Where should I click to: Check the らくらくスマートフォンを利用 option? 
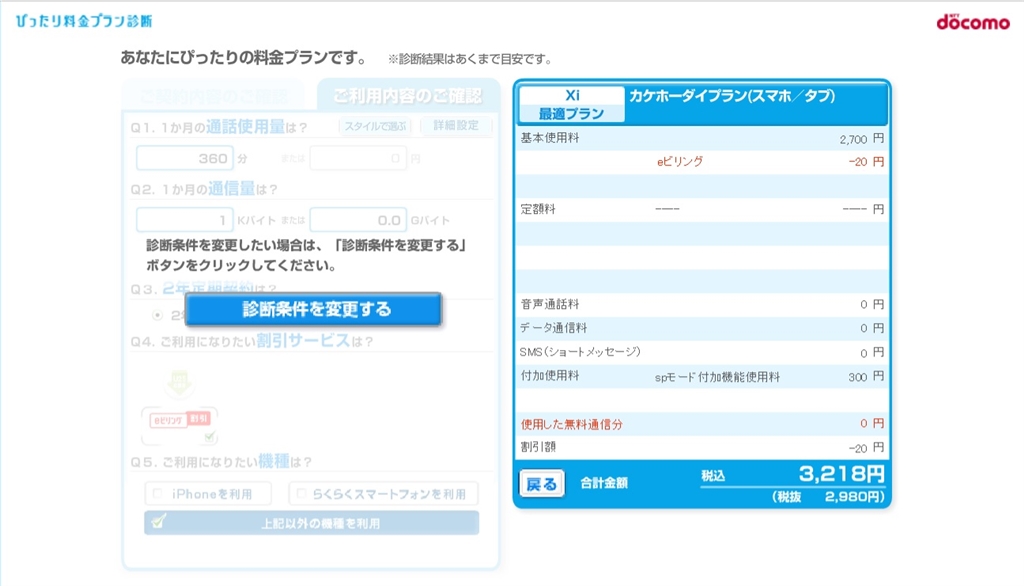pyautogui.click(x=383, y=494)
